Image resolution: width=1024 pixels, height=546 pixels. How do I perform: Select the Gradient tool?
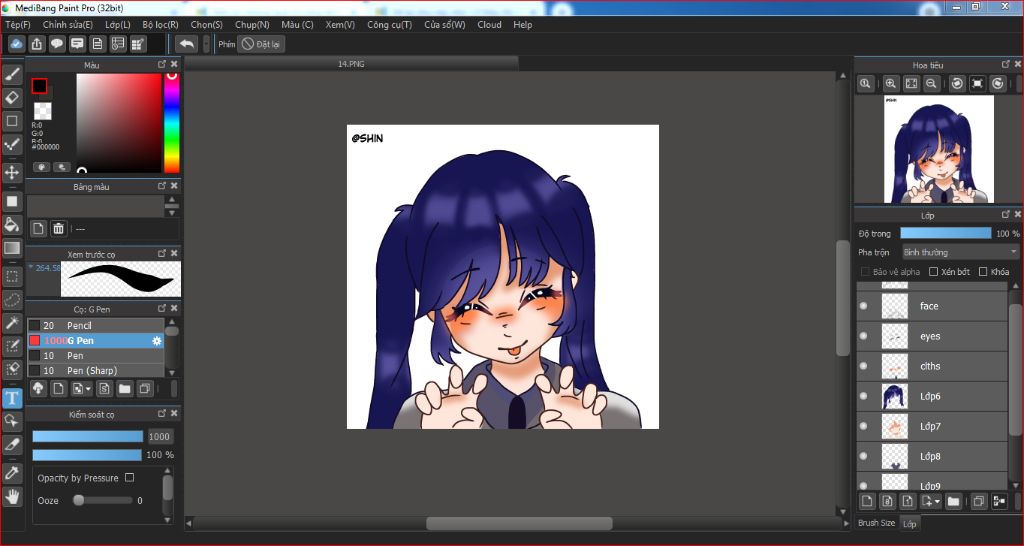click(12, 248)
